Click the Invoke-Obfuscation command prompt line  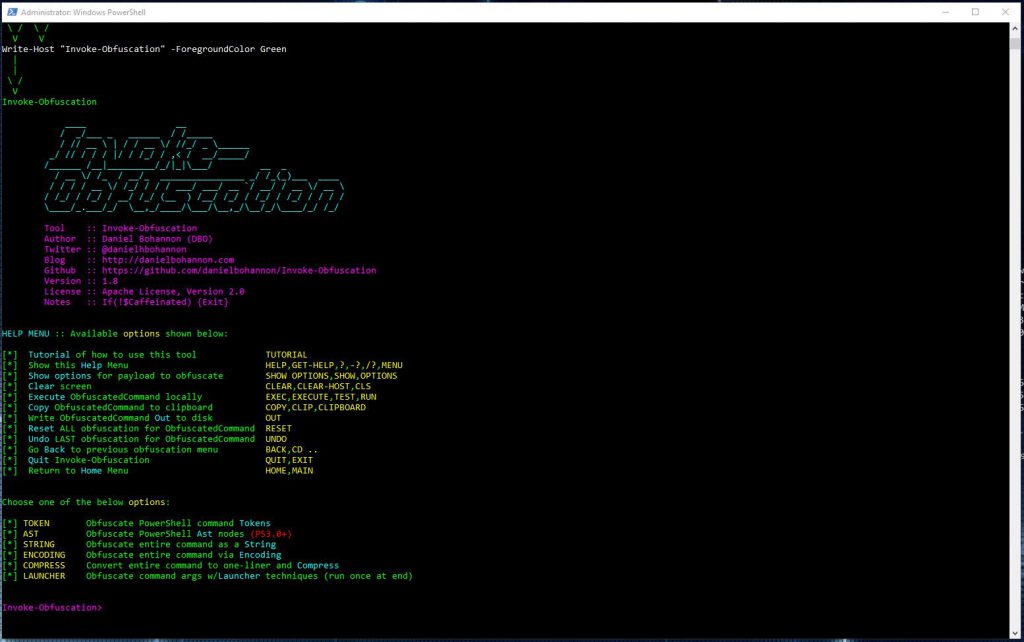pos(50,607)
